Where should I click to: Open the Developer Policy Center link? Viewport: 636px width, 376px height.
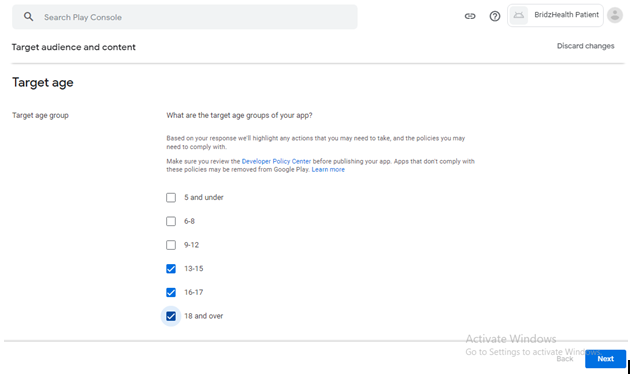[276, 161]
